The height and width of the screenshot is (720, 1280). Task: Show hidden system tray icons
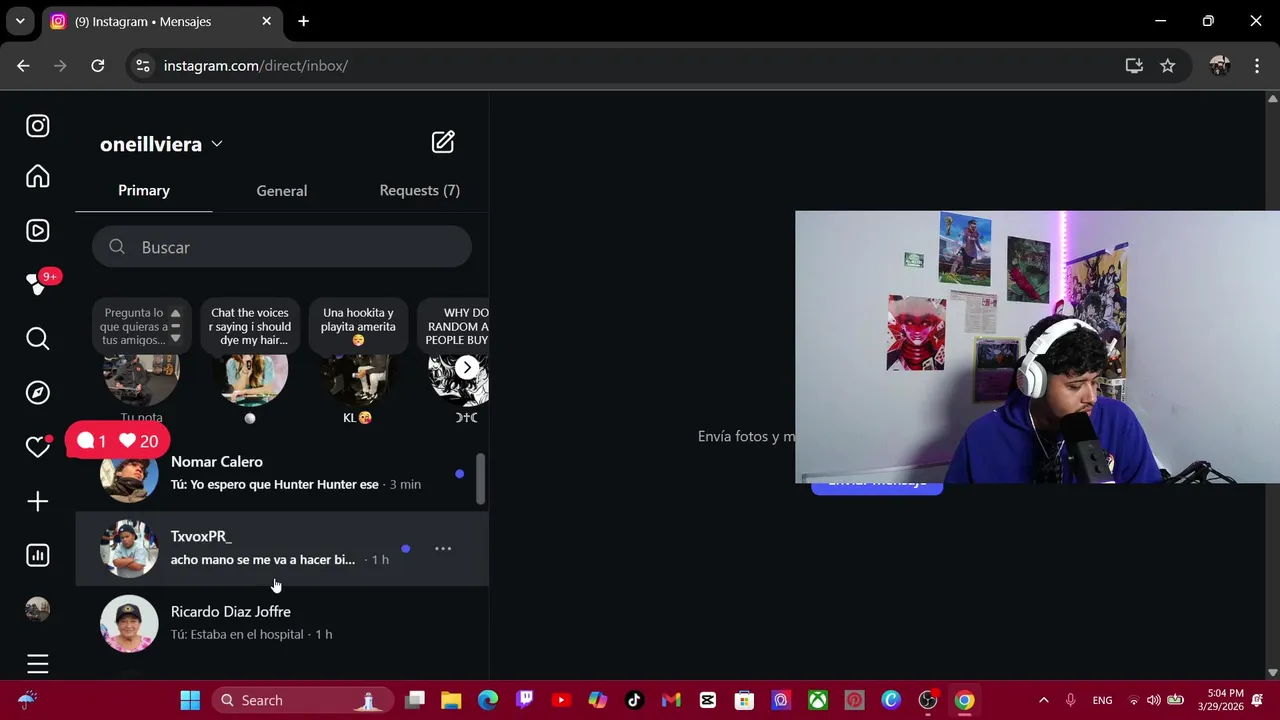coord(1043,700)
